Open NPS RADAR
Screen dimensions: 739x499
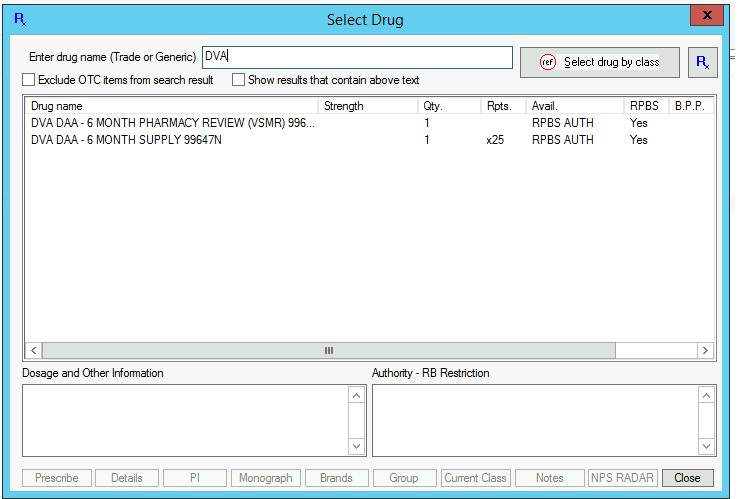point(622,478)
